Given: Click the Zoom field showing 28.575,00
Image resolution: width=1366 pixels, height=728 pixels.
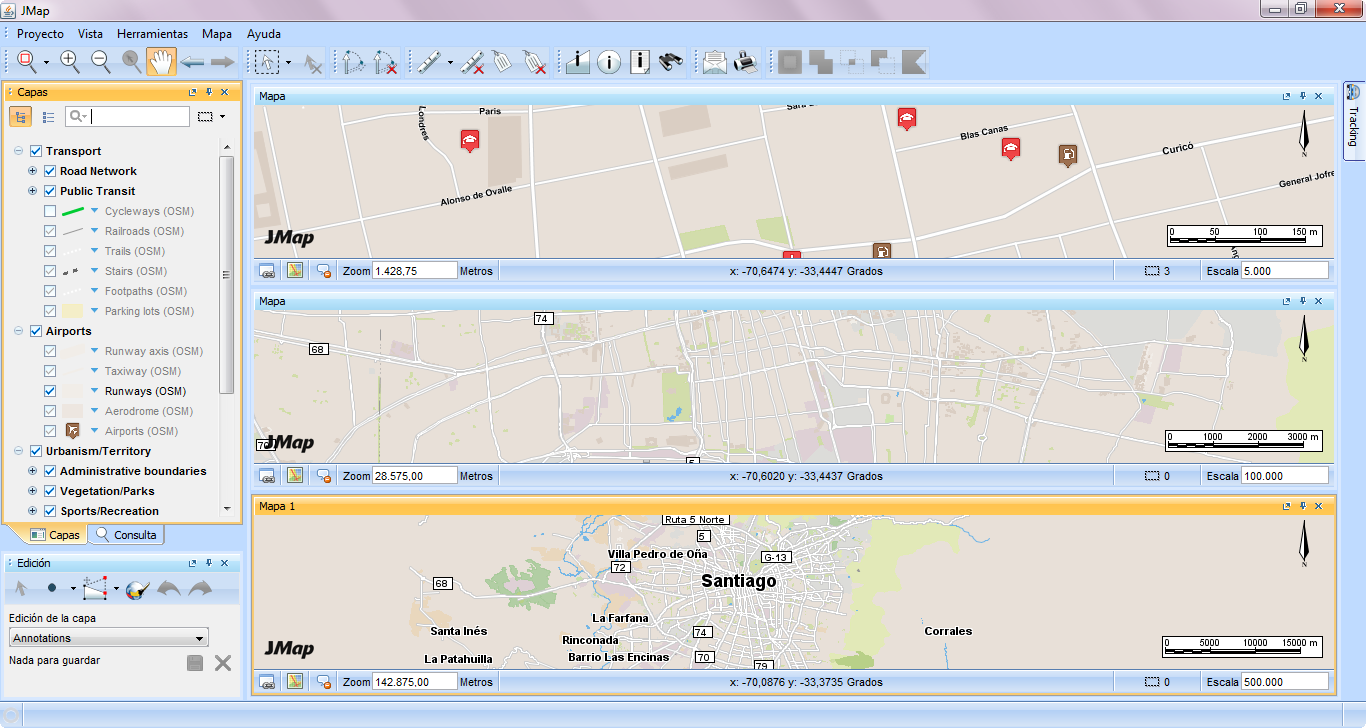Looking at the screenshot, I should pos(414,476).
